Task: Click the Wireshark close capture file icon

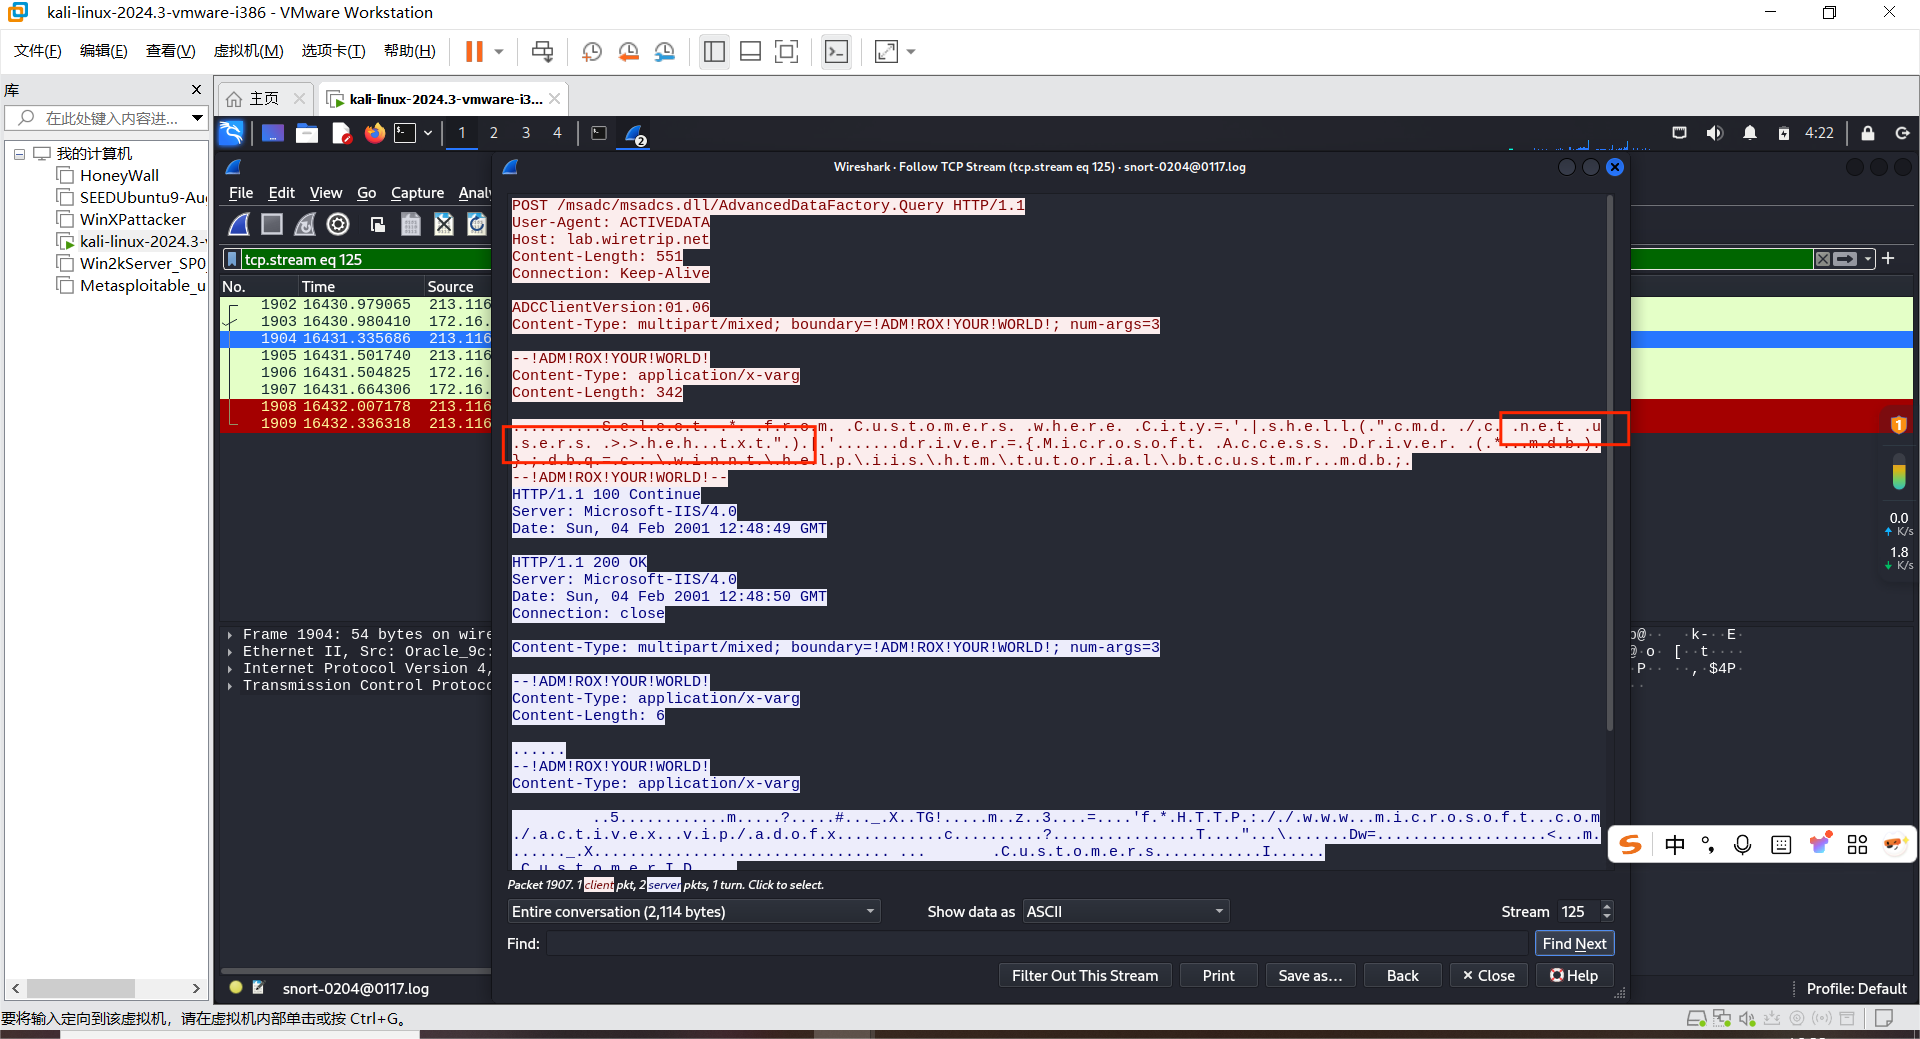Action: coord(444,225)
